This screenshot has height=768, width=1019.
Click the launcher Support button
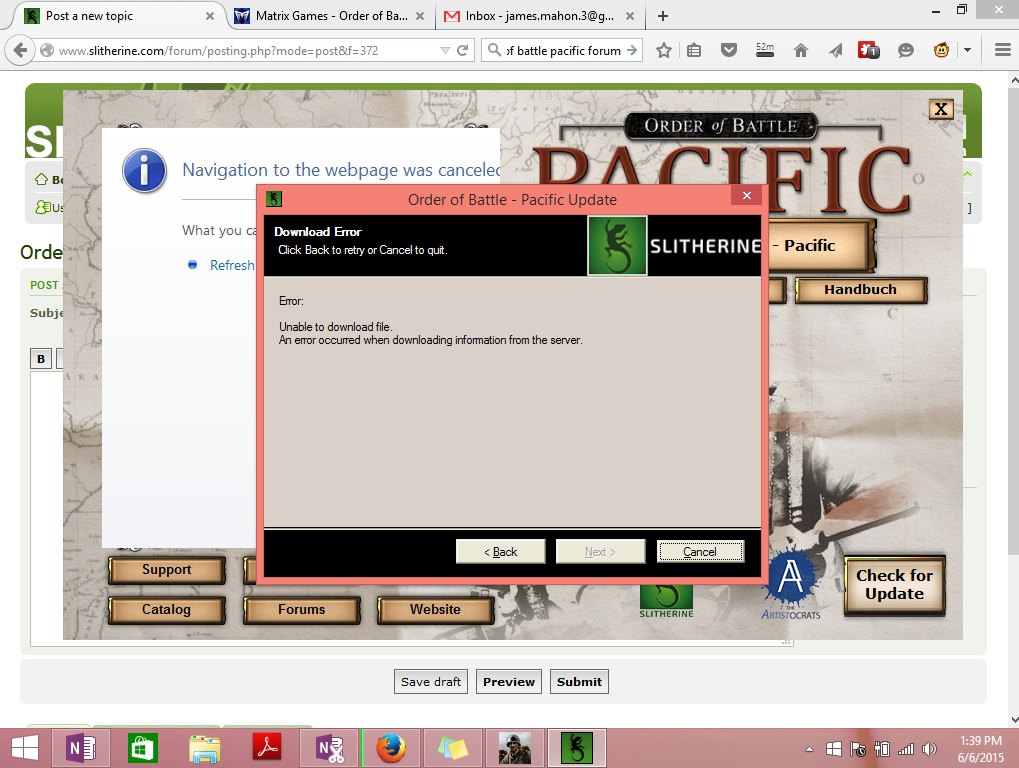coord(166,570)
